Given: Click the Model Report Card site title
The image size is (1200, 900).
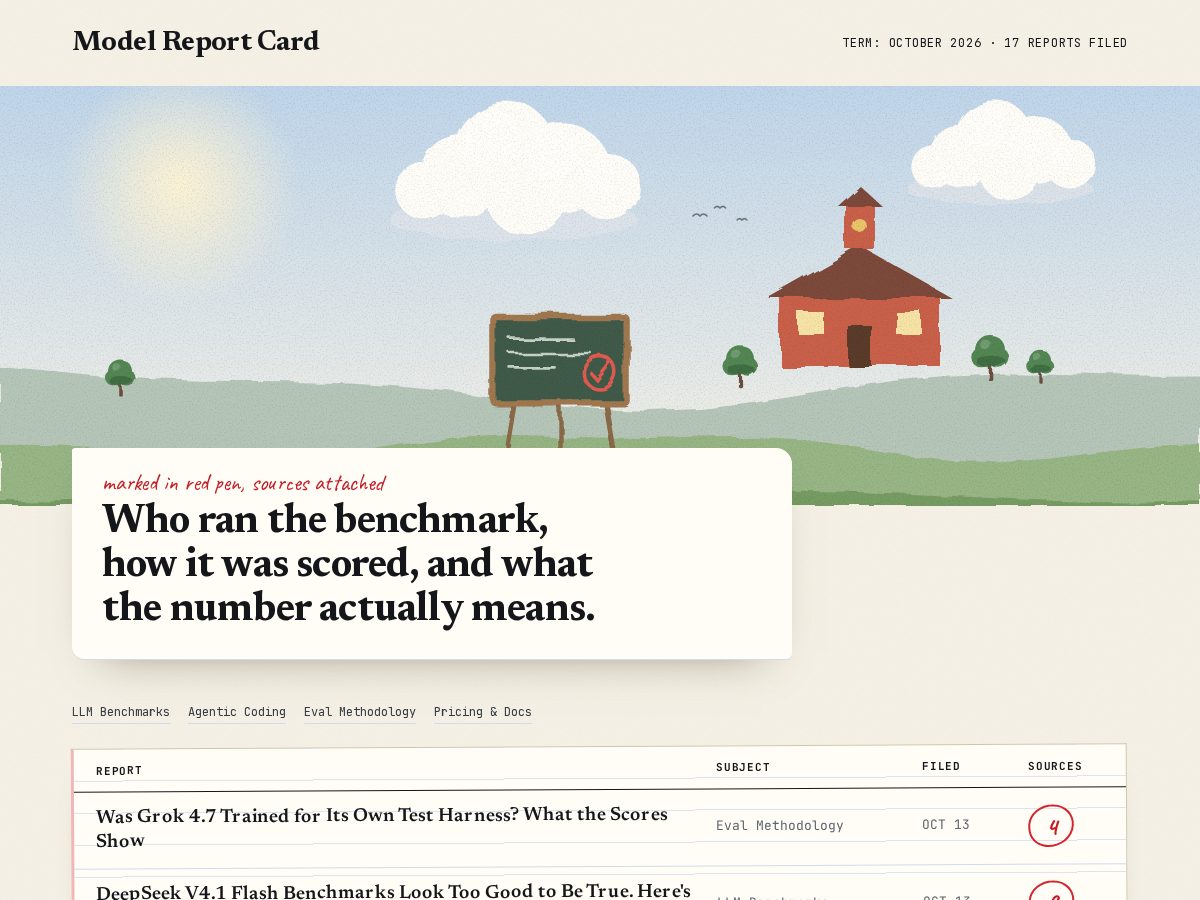Looking at the screenshot, I should coord(196,41).
